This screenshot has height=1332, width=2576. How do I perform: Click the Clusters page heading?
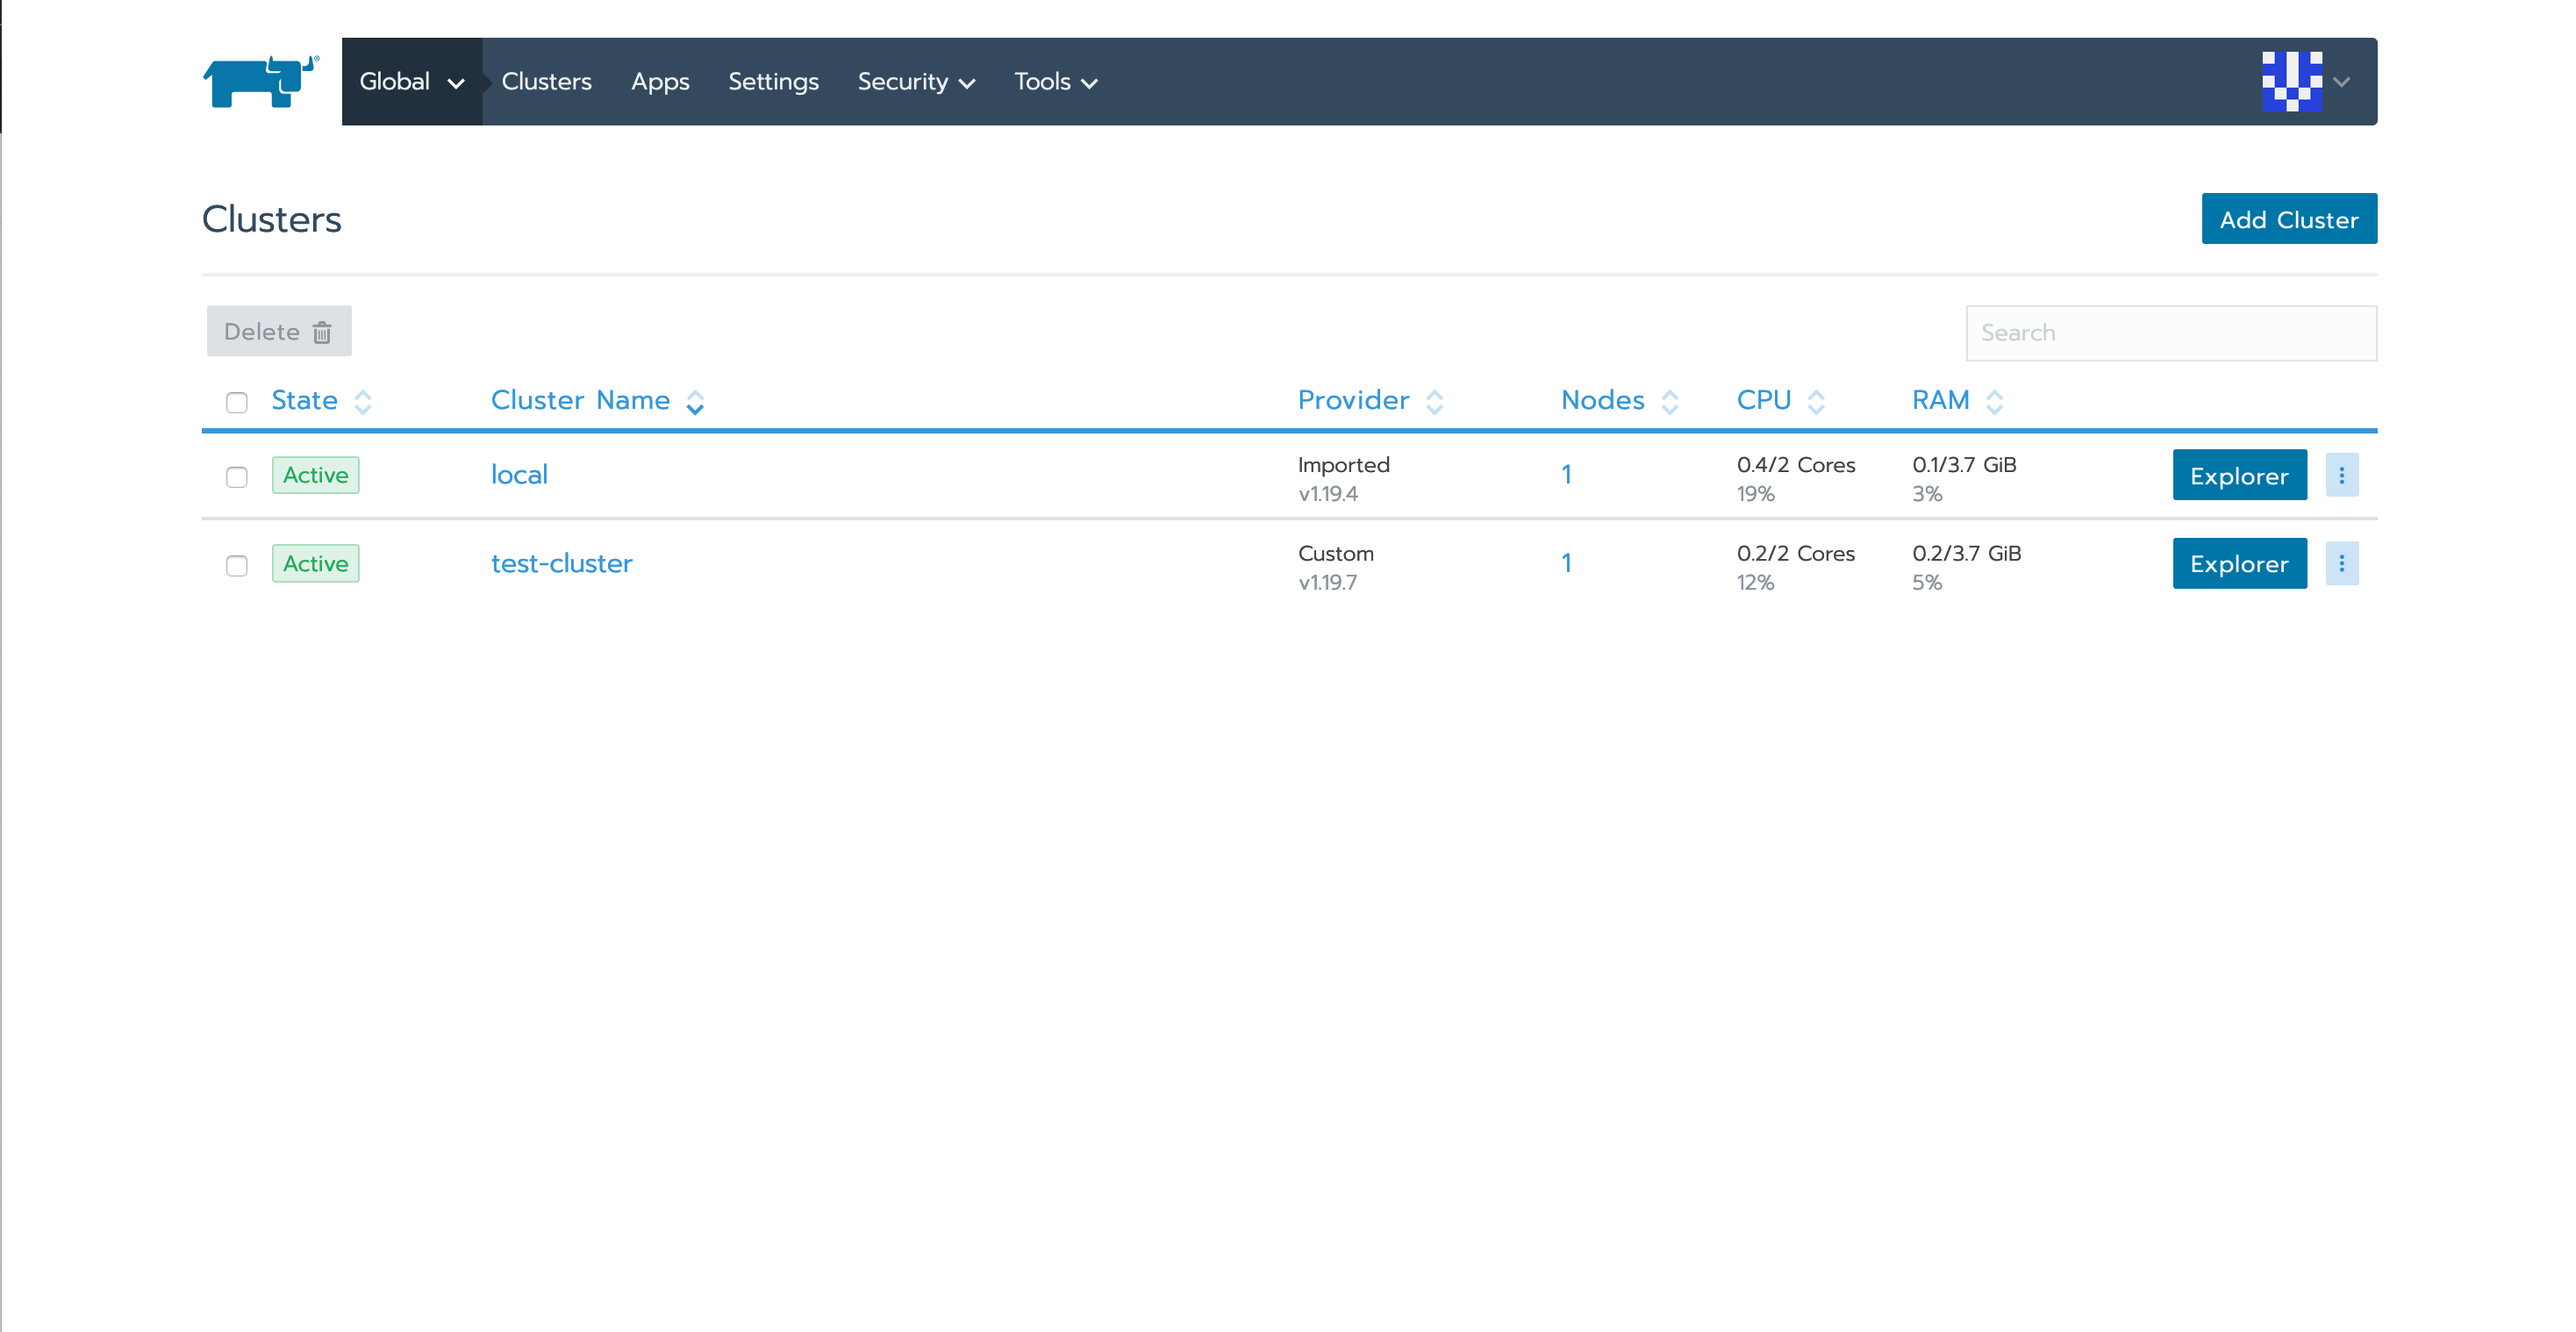click(x=271, y=219)
